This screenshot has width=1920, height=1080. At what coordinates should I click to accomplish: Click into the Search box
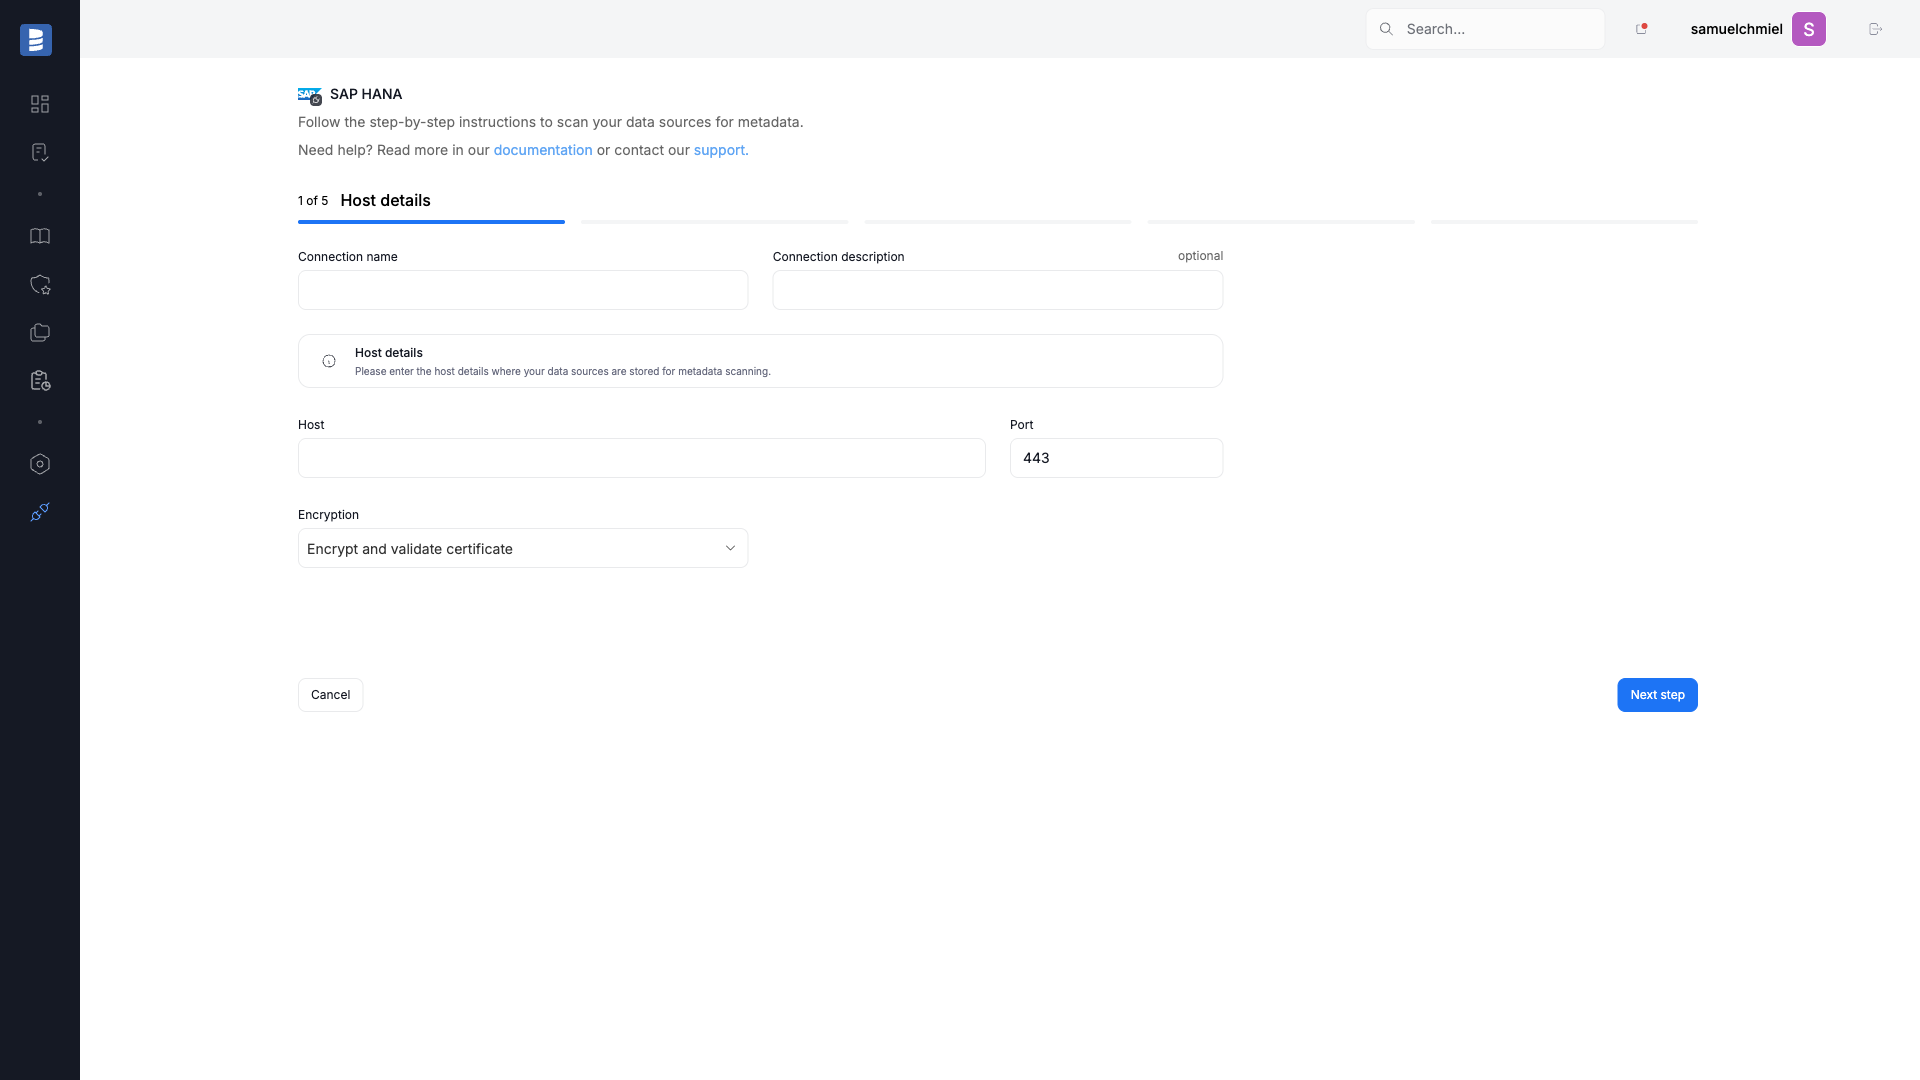[x=1485, y=29]
